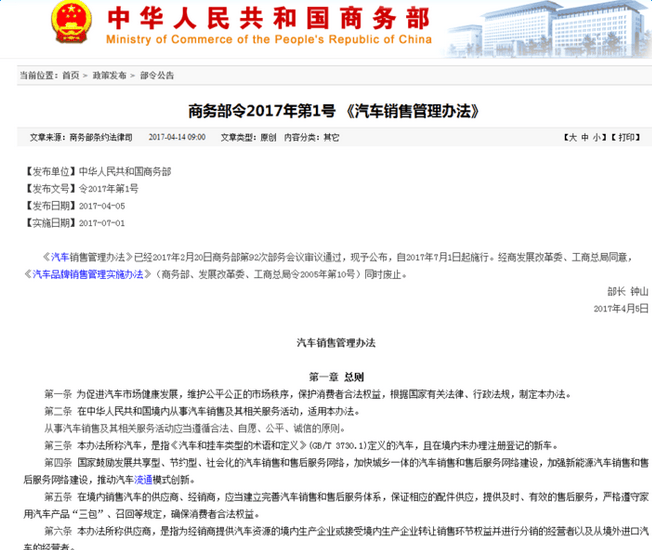Set font size to 大
652x550 pixels.
click(x=573, y=138)
